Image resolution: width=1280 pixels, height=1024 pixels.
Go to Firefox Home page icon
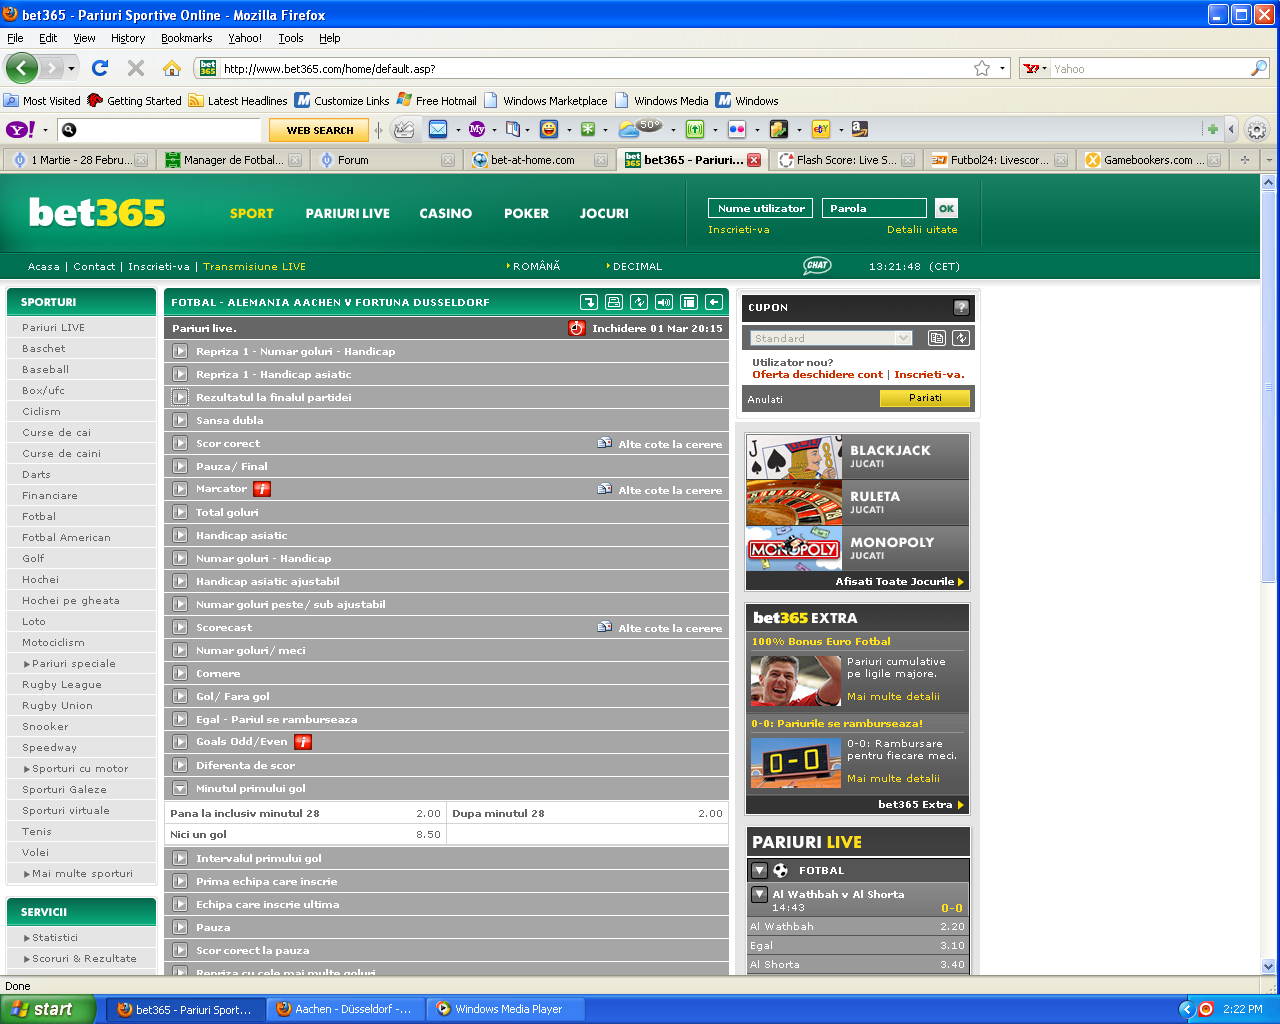click(172, 68)
